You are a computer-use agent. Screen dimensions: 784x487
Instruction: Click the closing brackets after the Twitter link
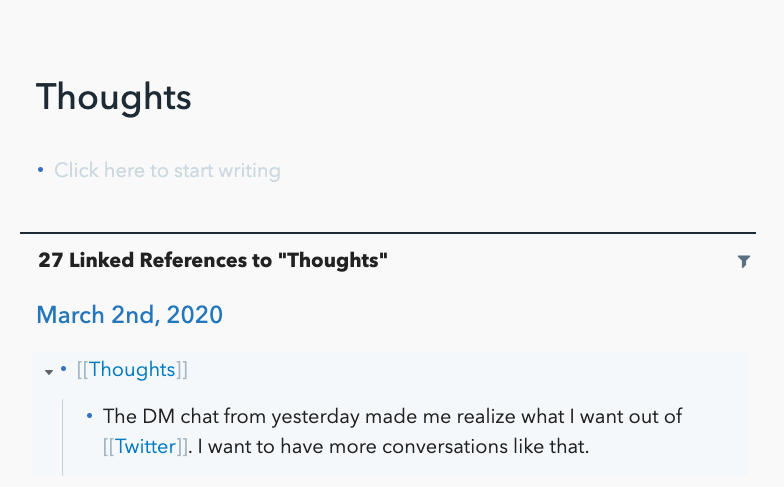182,446
